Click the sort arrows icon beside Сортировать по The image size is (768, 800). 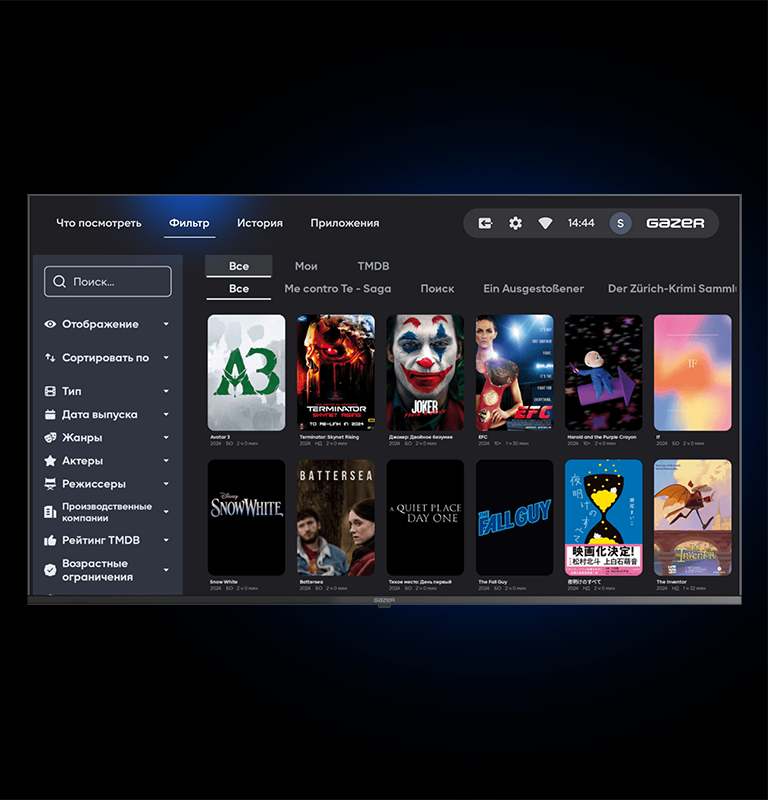pos(50,358)
